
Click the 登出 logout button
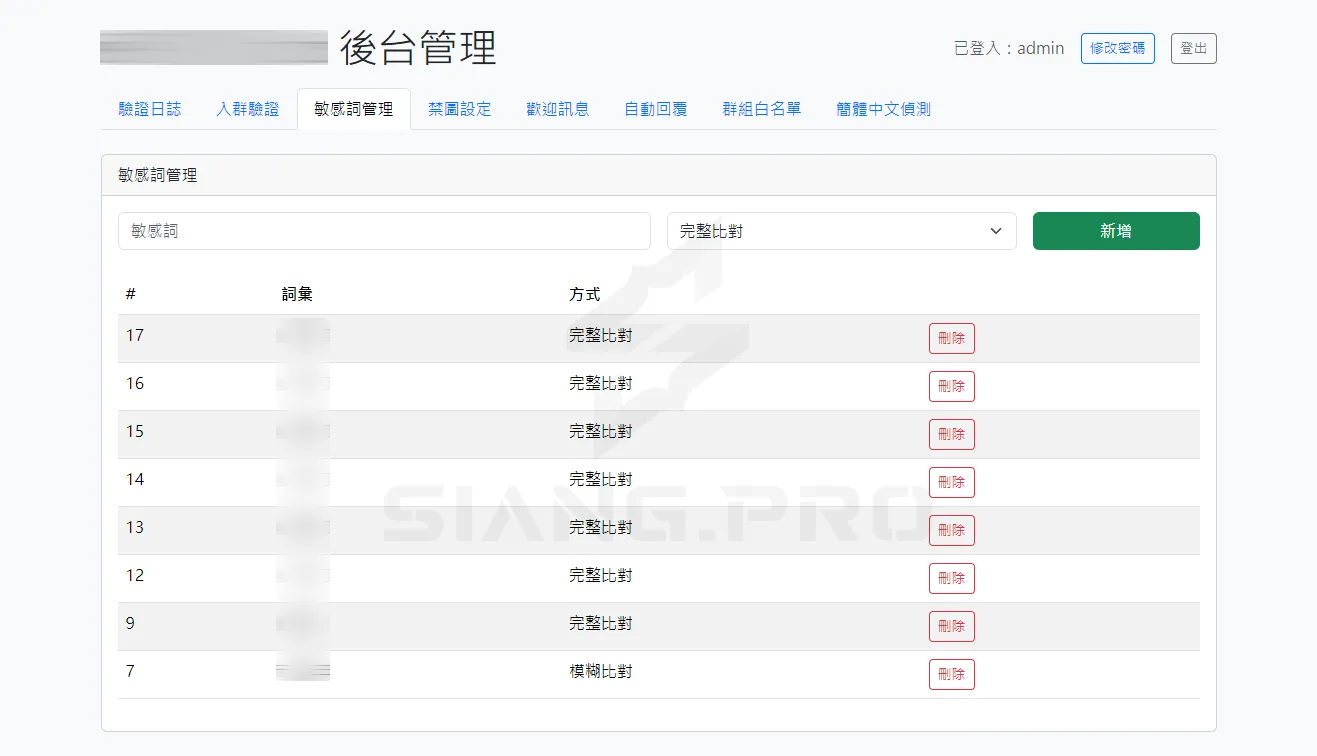(1193, 48)
